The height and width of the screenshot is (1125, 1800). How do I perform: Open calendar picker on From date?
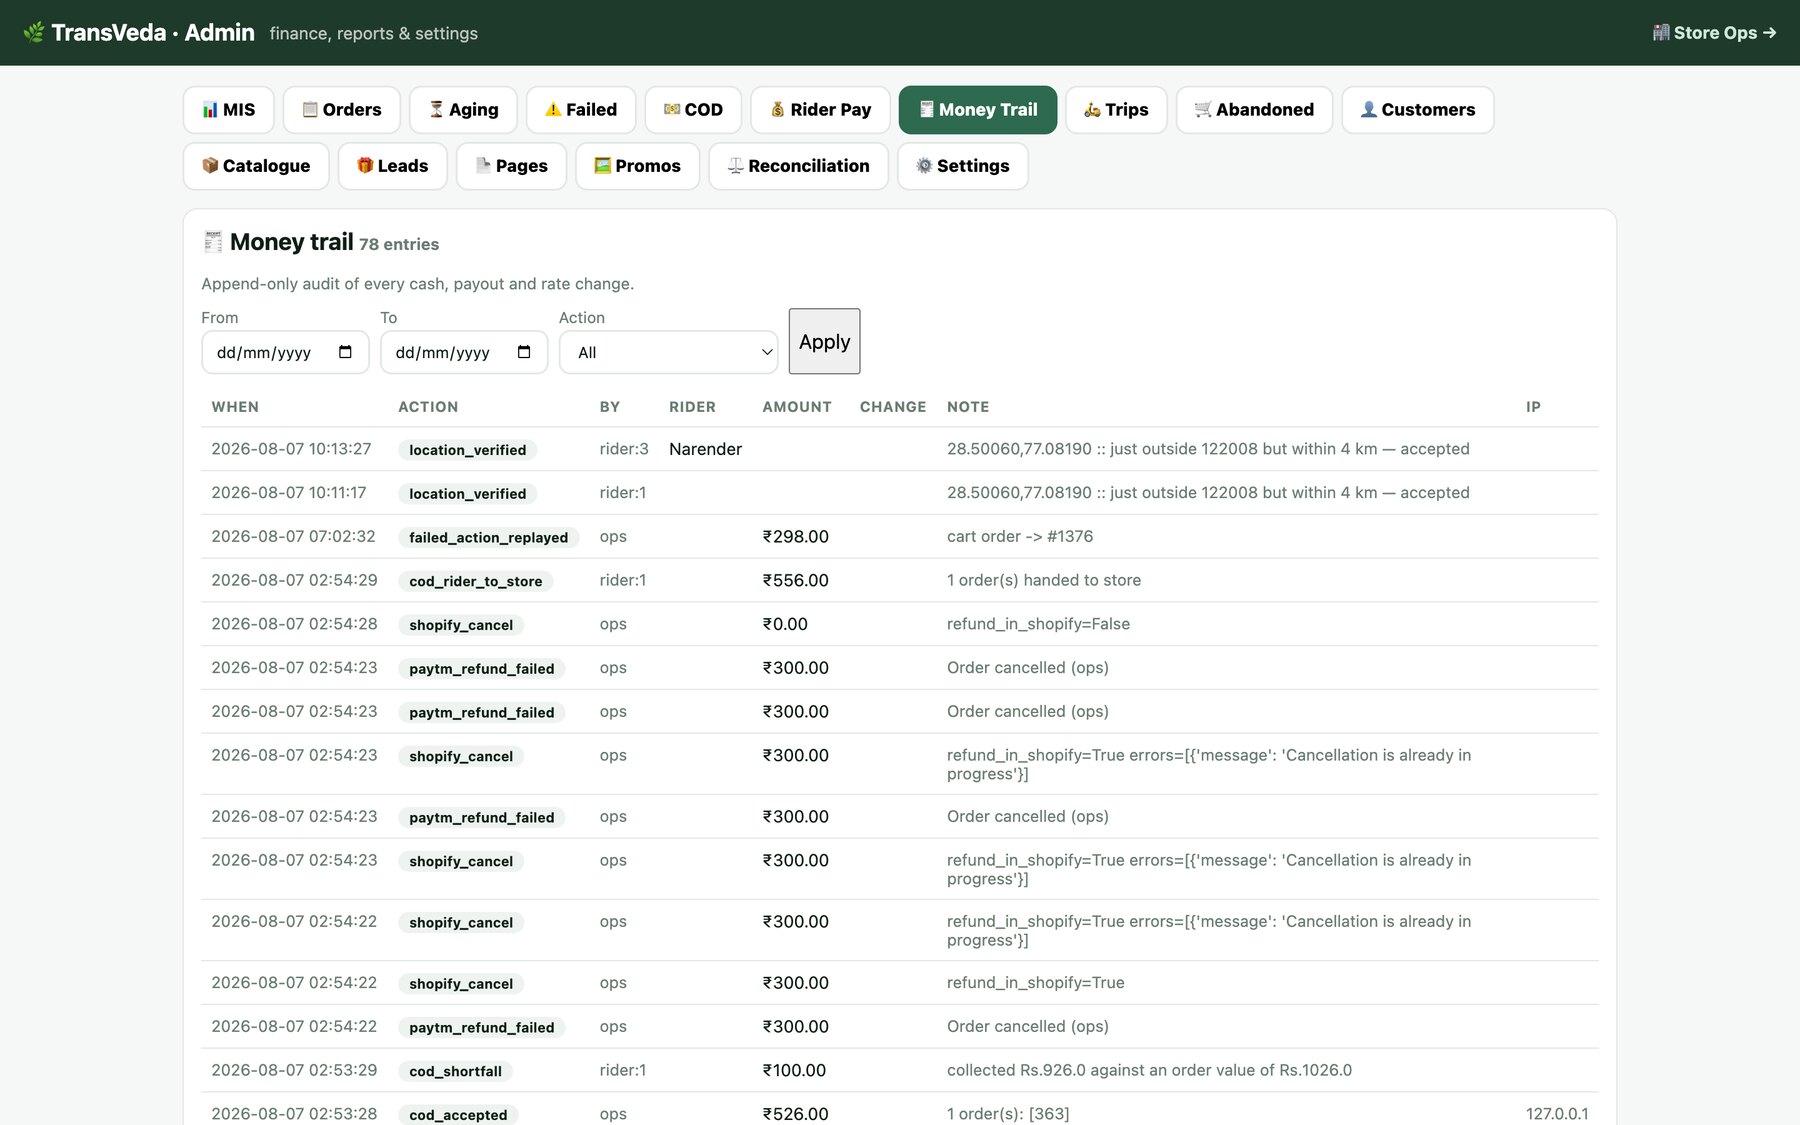[345, 352]
